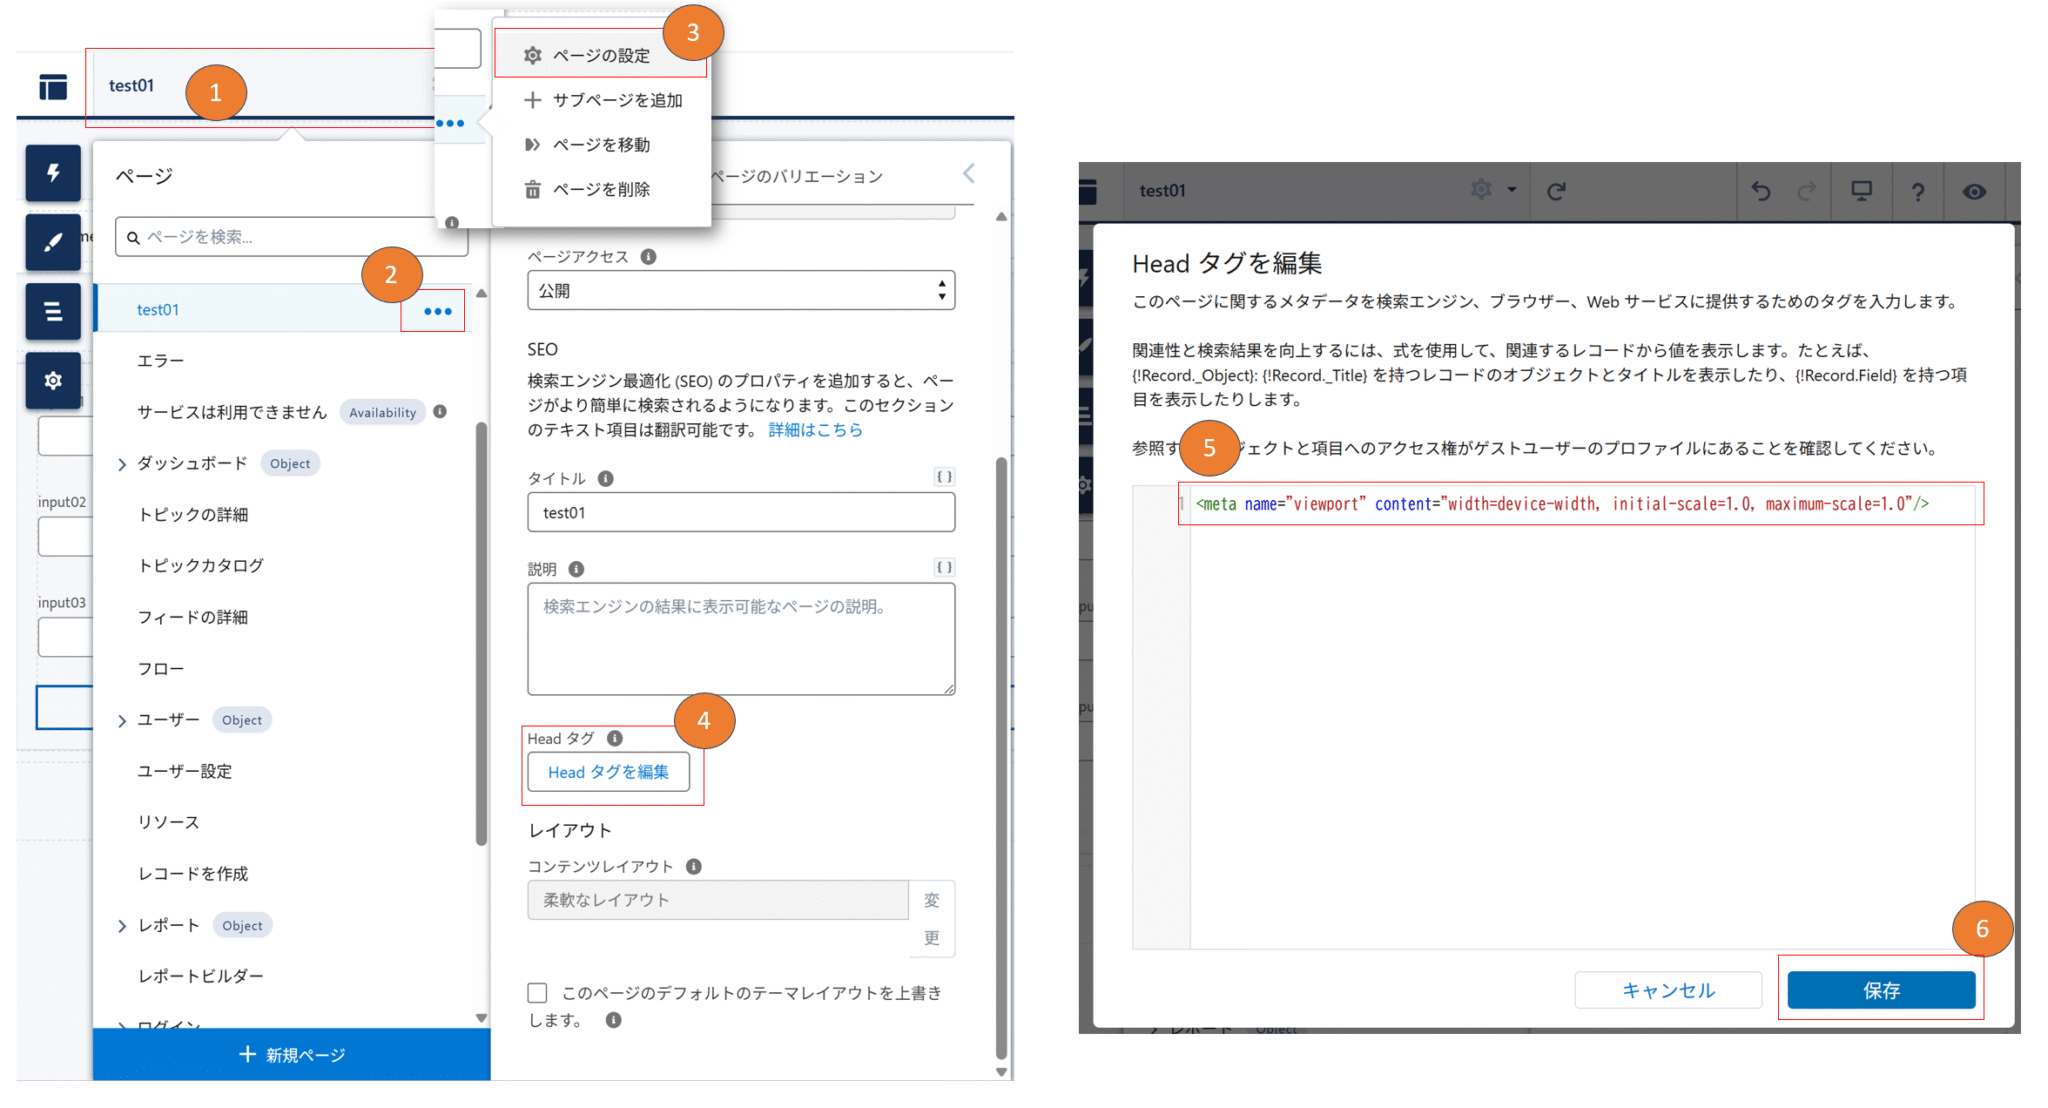The height and width of the screenshot is (1108, 2048).
Task: Click the 新規ページ button at bottom
Action: [292, 1054]
